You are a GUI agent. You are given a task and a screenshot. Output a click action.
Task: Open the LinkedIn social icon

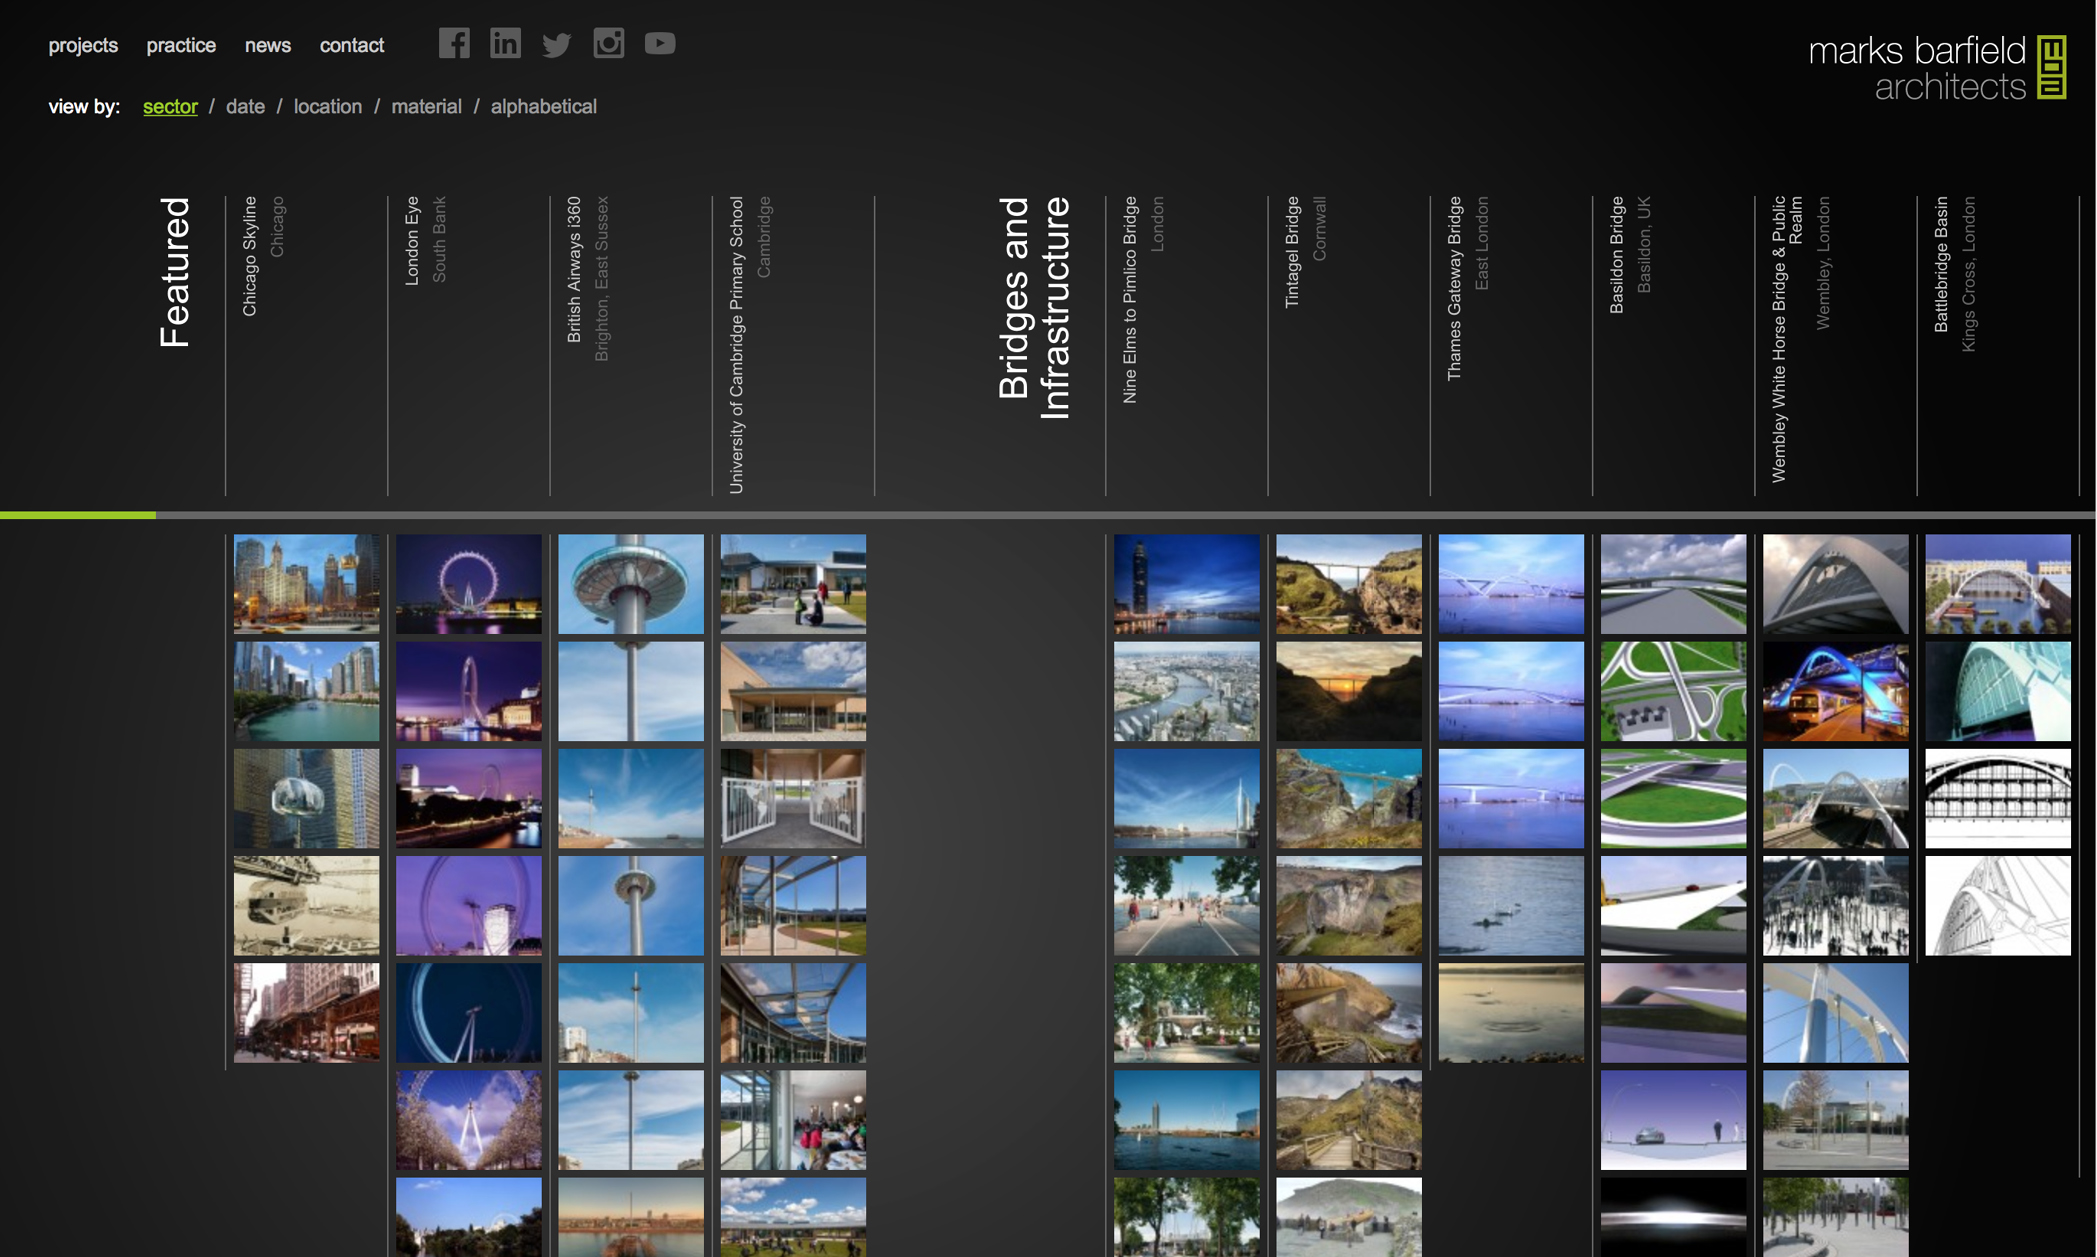(505, 43)
